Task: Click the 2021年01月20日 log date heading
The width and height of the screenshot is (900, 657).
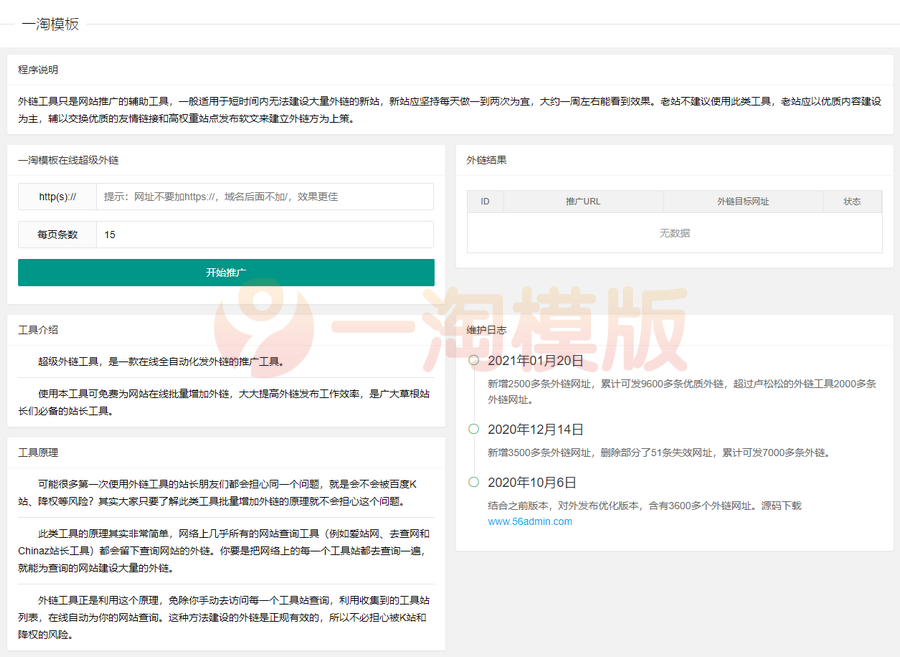Action: pos(536,361)
